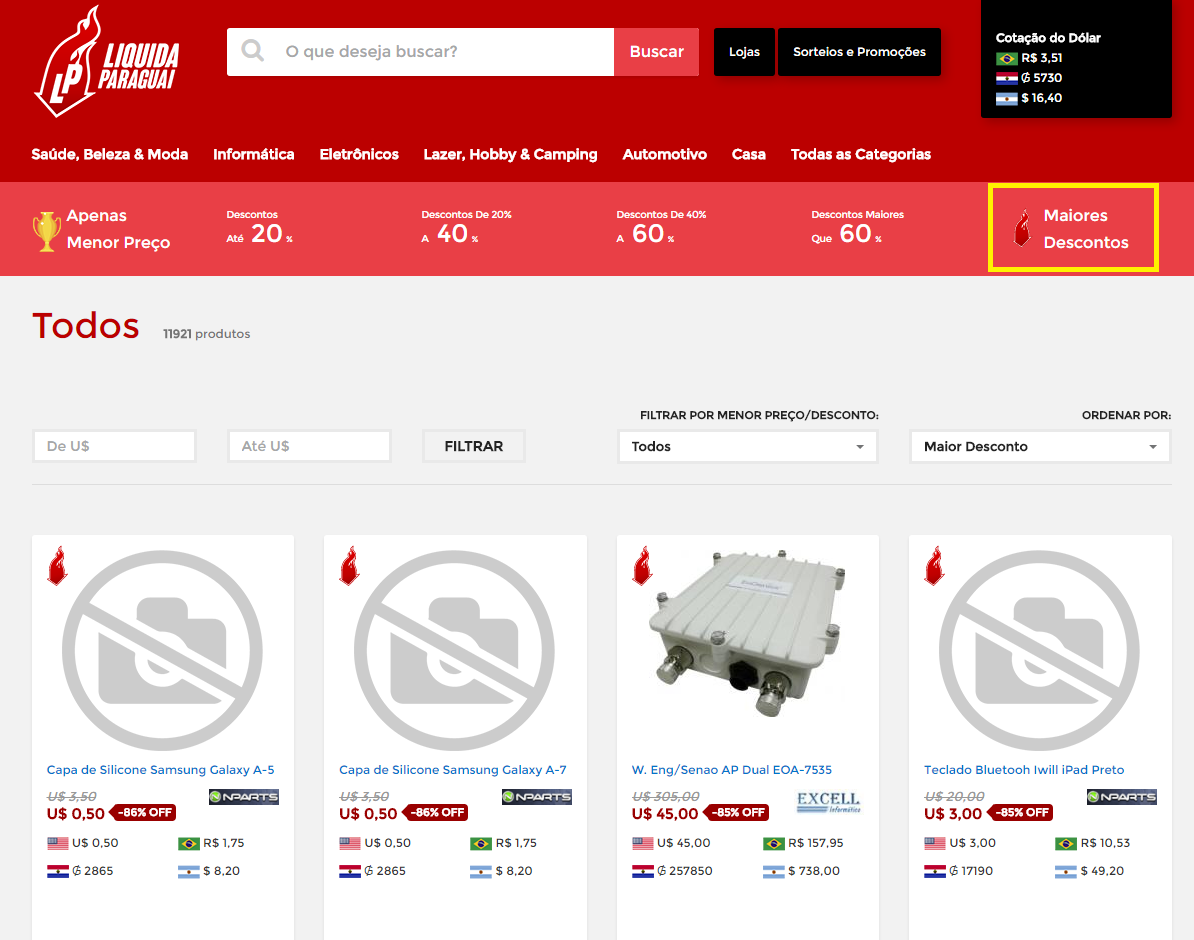
Task: Click the magnifying glass search icon
Action: [253, 51]
